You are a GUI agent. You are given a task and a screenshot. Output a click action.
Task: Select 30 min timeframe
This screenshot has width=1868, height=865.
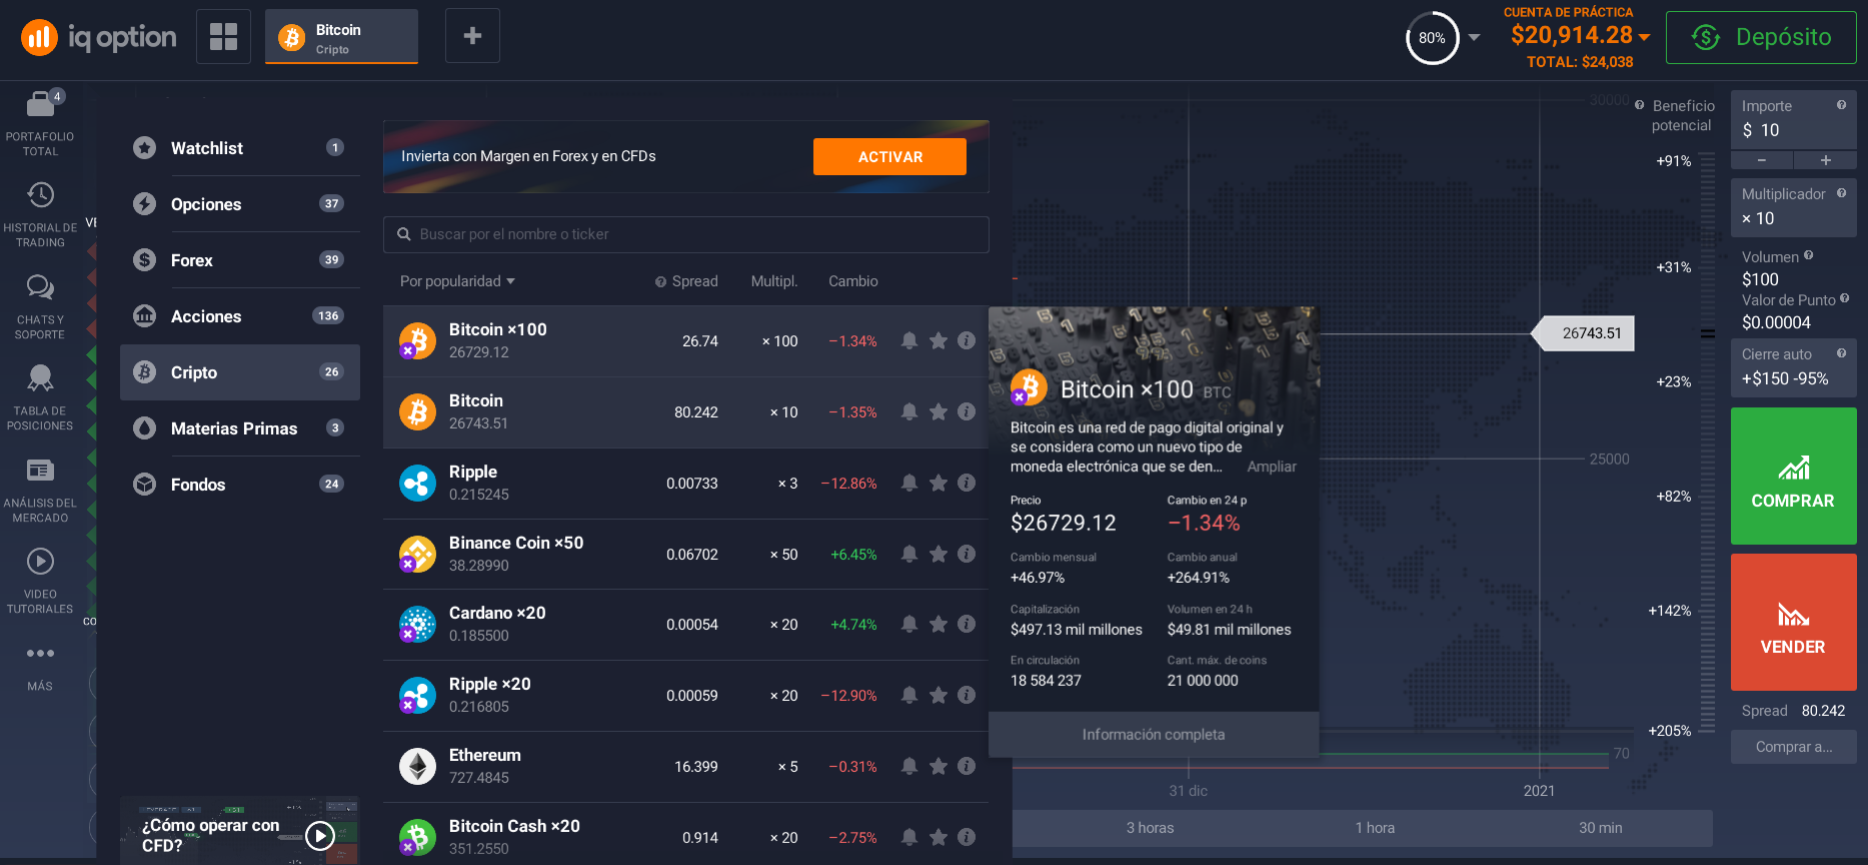(x=1600, y=828)
